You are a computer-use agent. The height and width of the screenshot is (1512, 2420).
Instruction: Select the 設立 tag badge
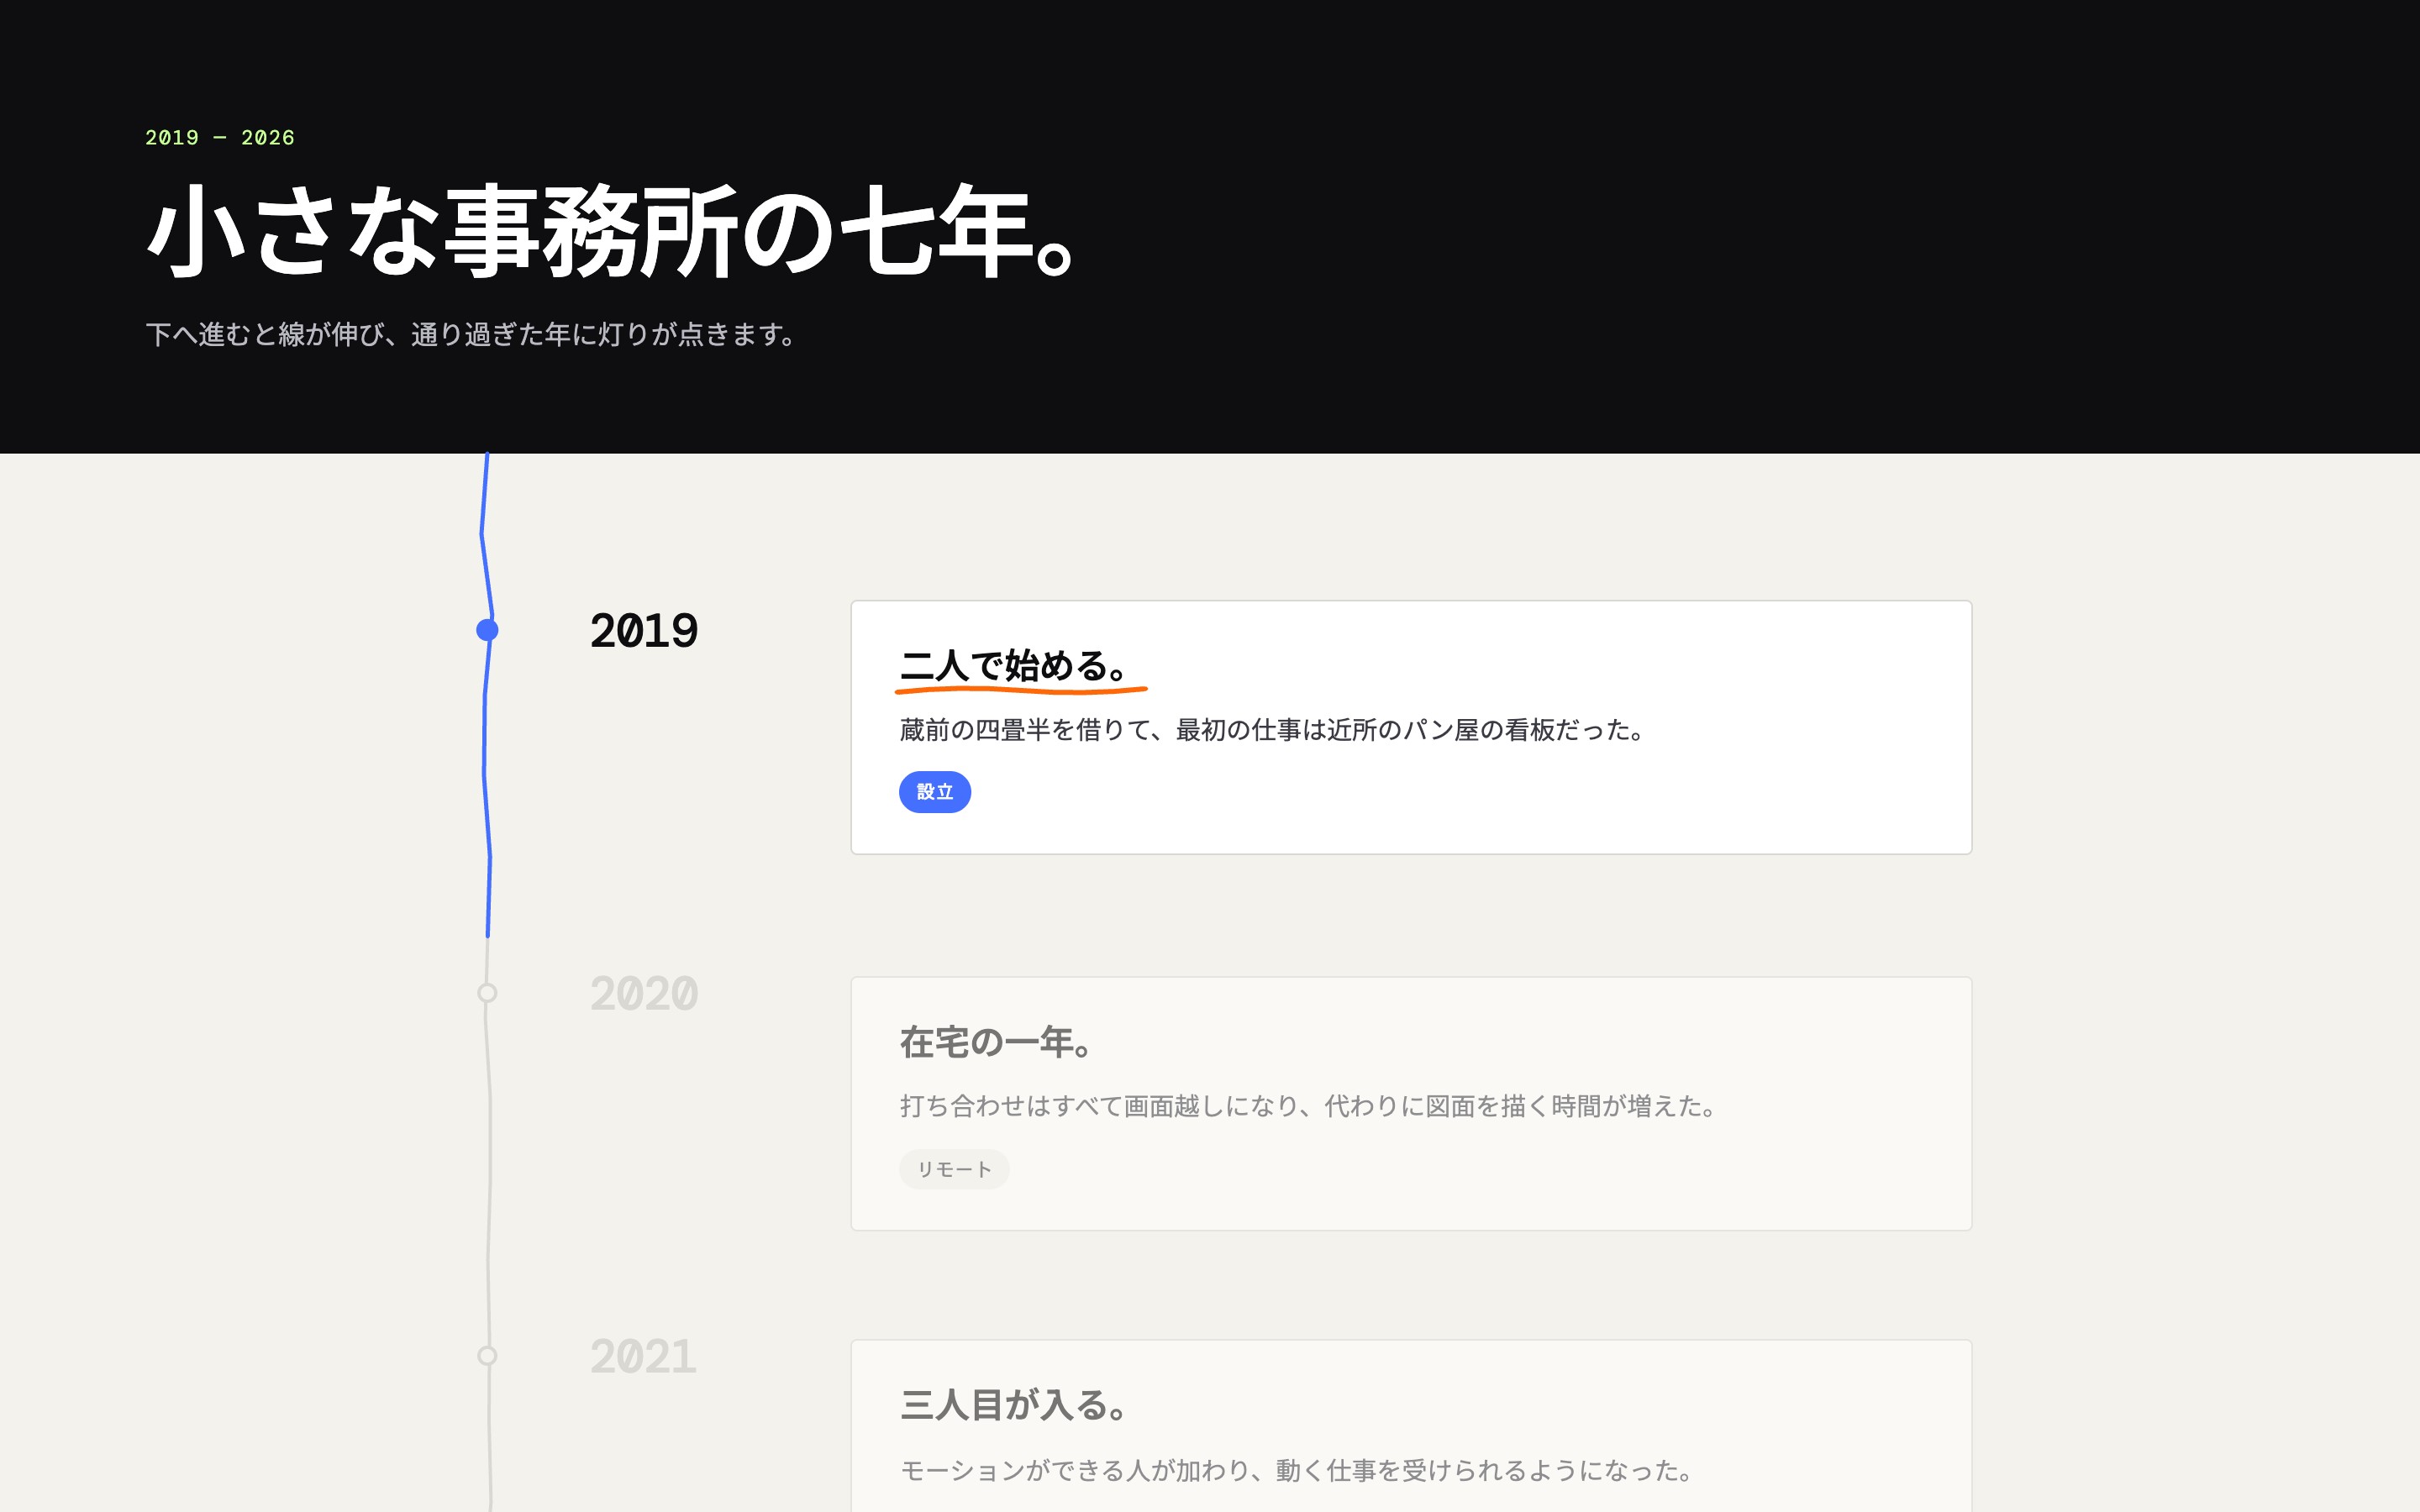click(935, 792)
